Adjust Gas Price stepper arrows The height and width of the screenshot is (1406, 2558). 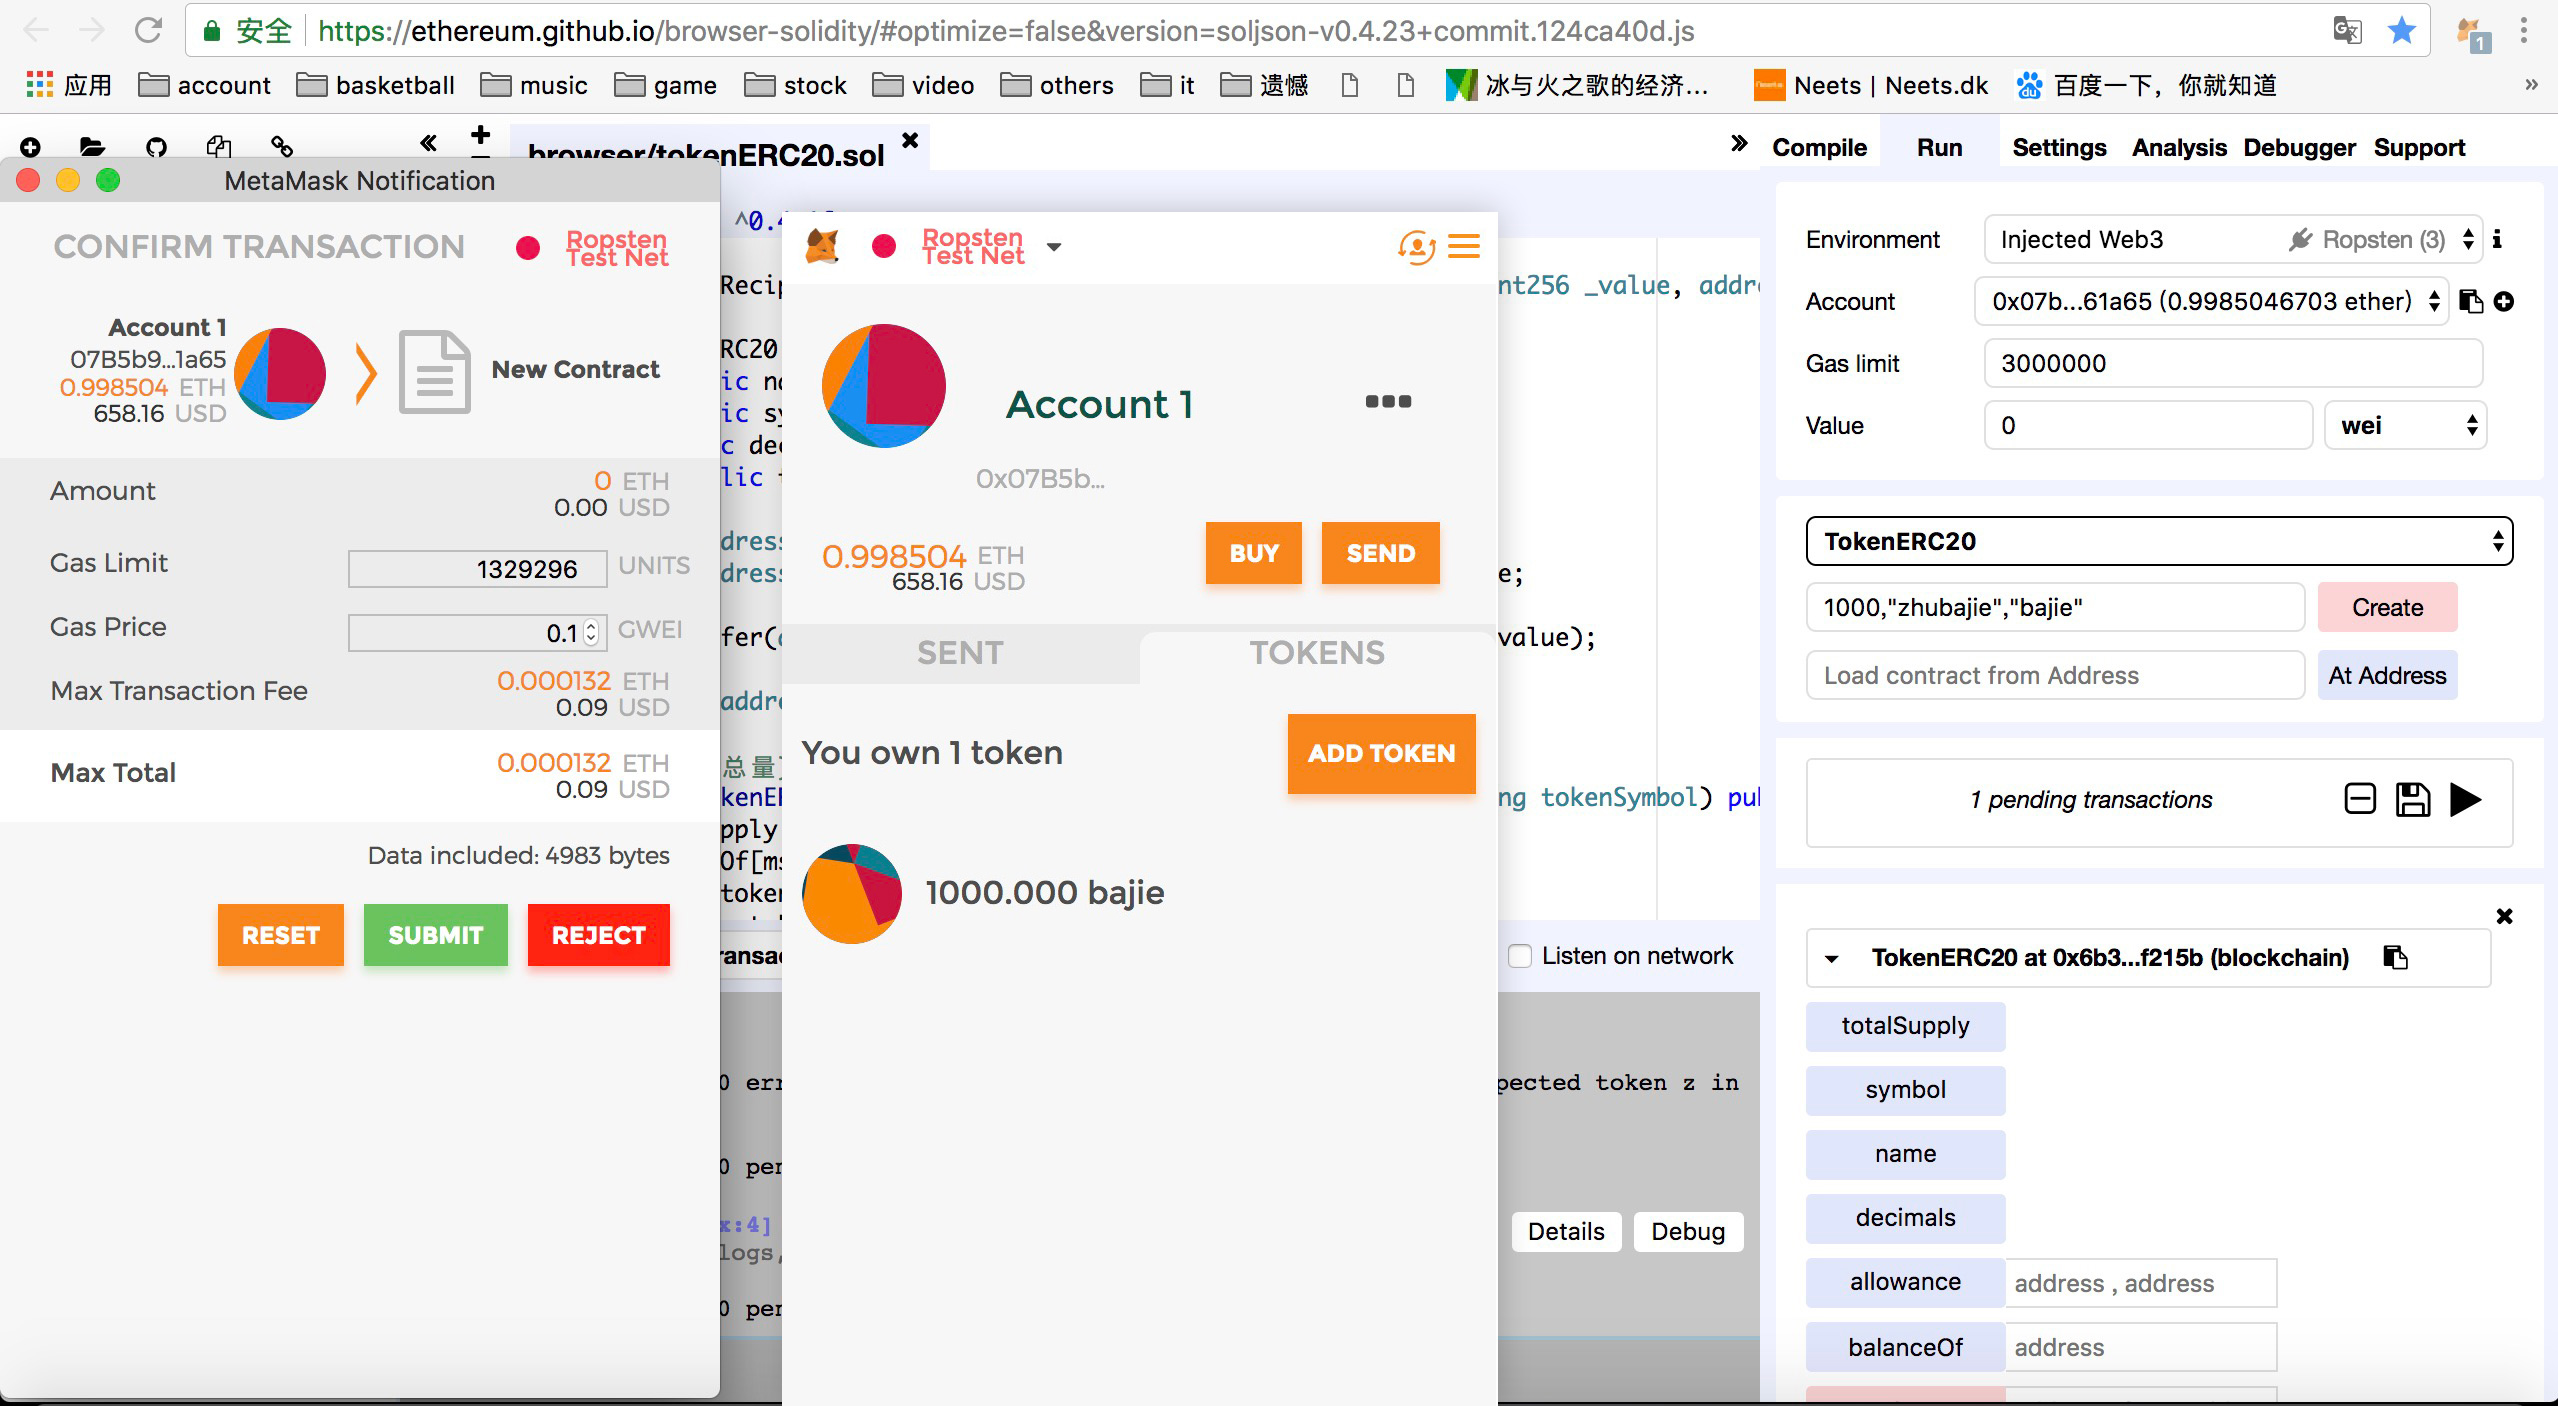[591, 632]
